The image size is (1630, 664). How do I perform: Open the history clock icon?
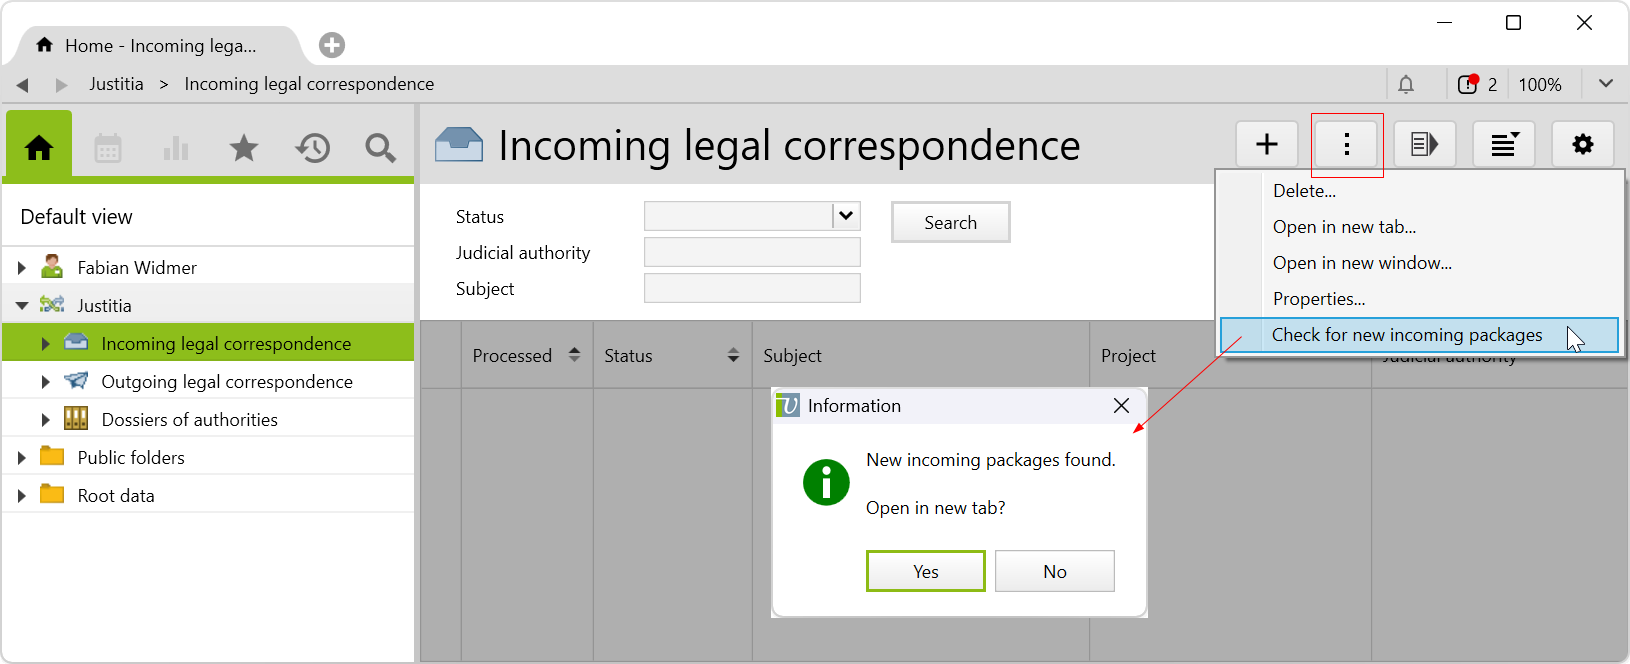coord(312,149)
